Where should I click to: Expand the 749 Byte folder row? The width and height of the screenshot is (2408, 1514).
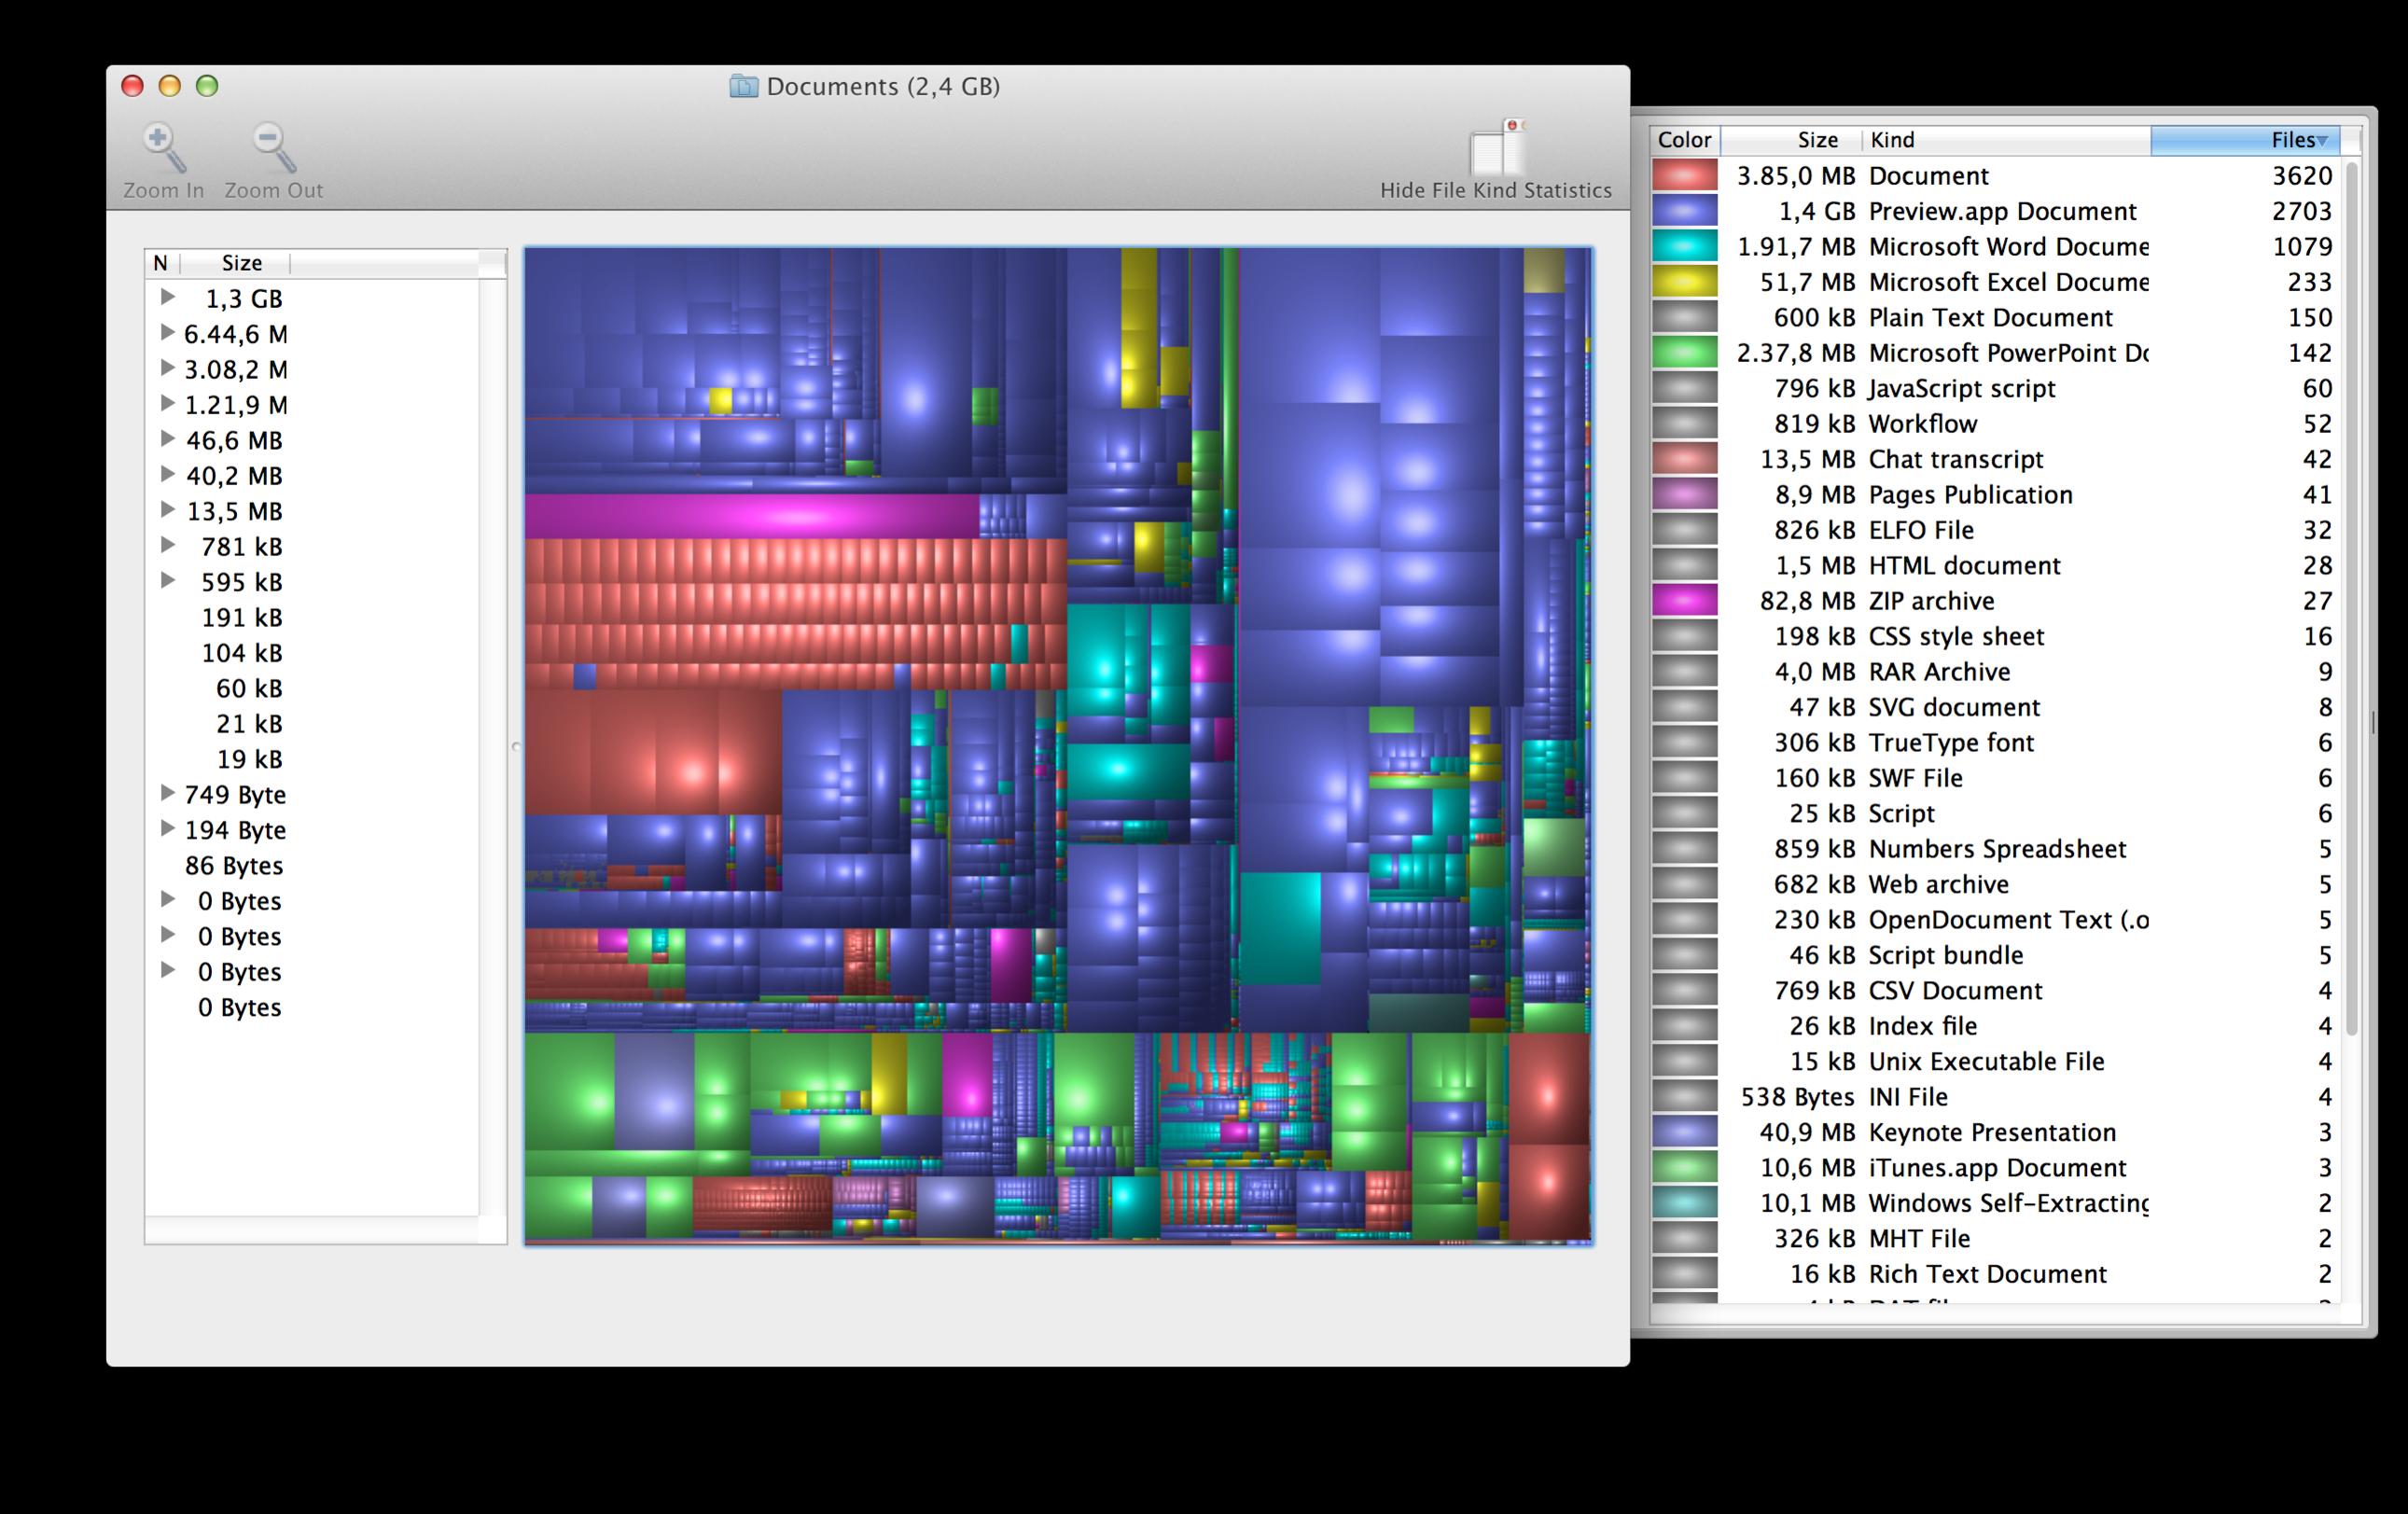[x=168, y=793]
